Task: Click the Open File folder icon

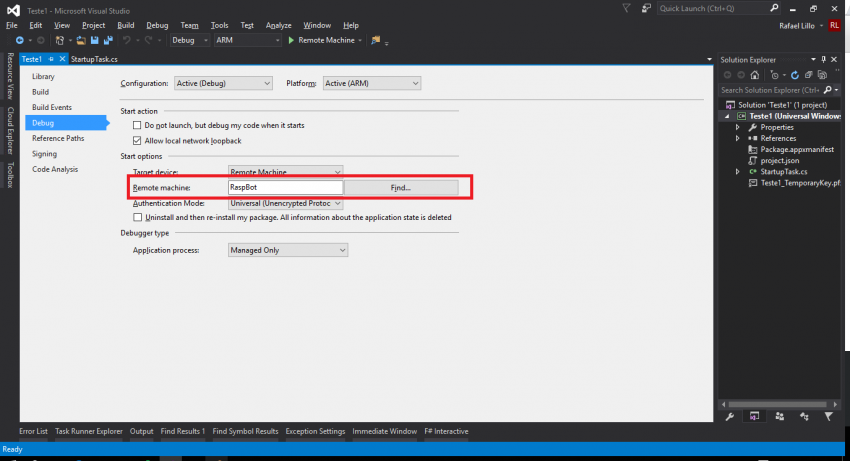Action: pyautogui.click(x=79, y=41)
